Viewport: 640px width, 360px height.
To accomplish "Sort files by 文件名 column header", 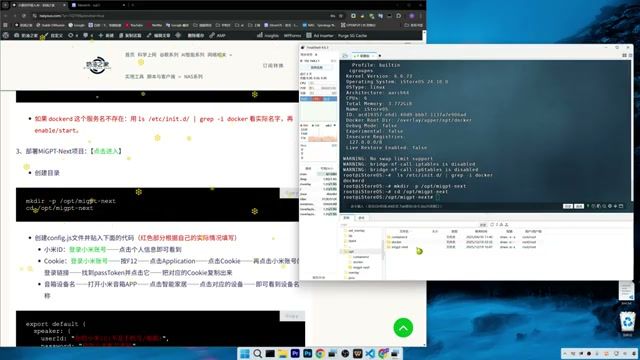I will (404, 231).
